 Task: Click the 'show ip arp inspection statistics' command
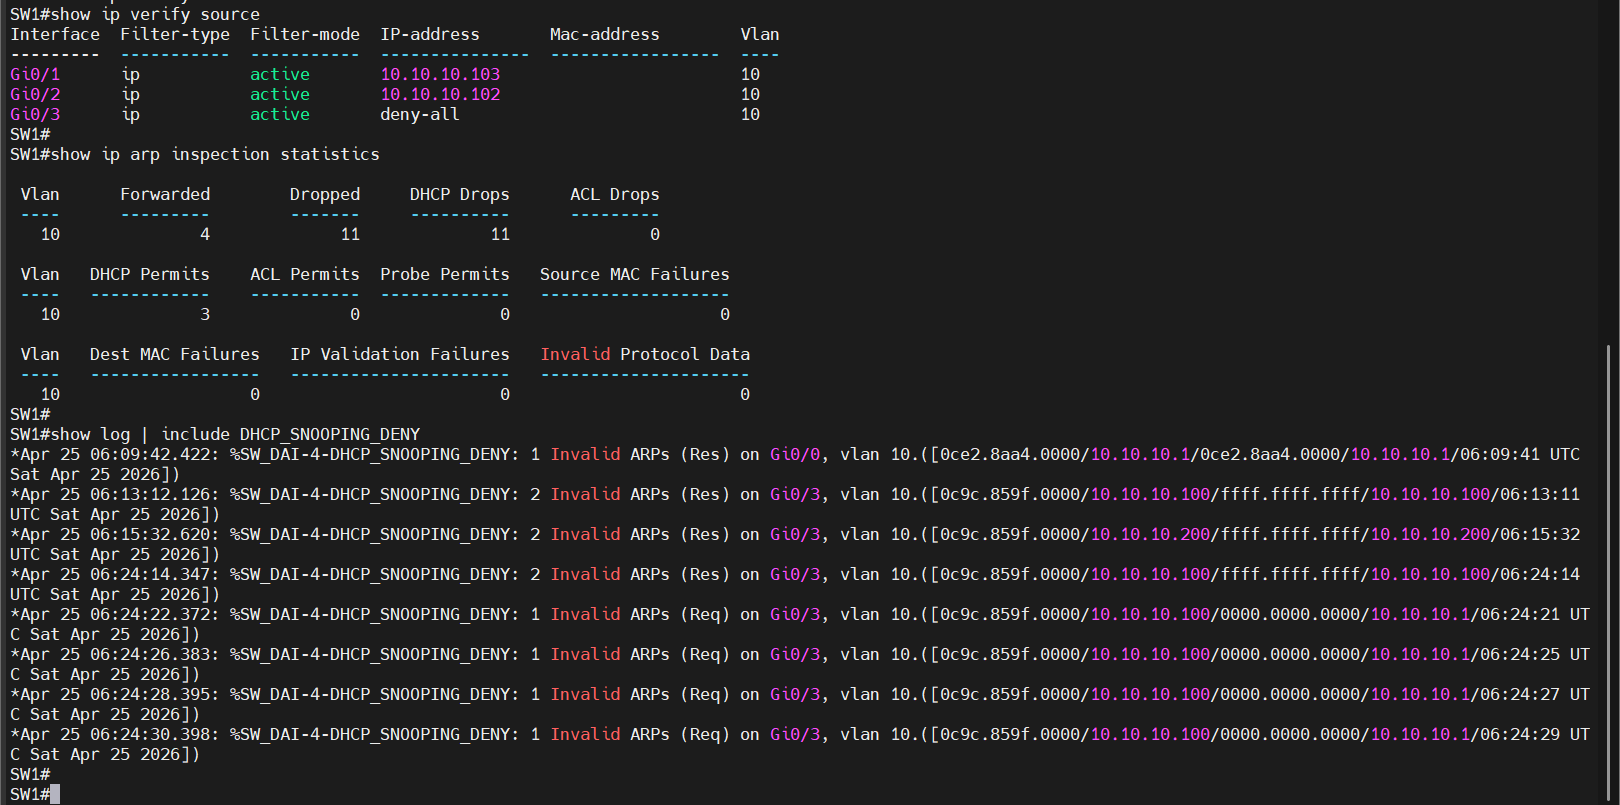coord(215,154)
